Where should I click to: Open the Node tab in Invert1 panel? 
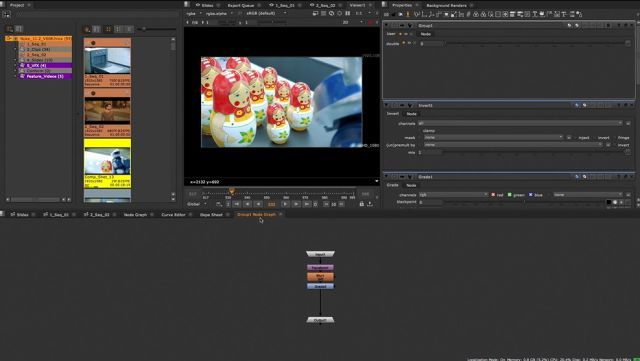(411, 114)
